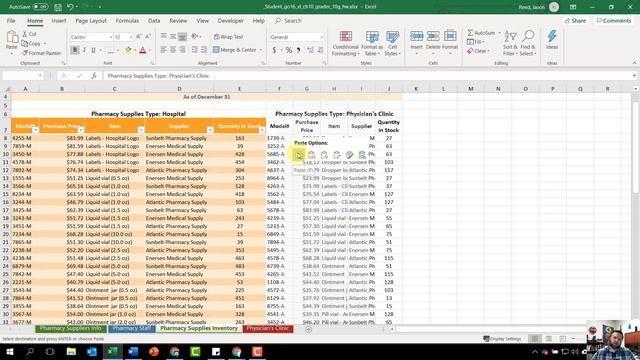Screen dimensions: 640x360
Task: Switch to the Page Layout ribbon tab
Action: (x=91, y=20)
